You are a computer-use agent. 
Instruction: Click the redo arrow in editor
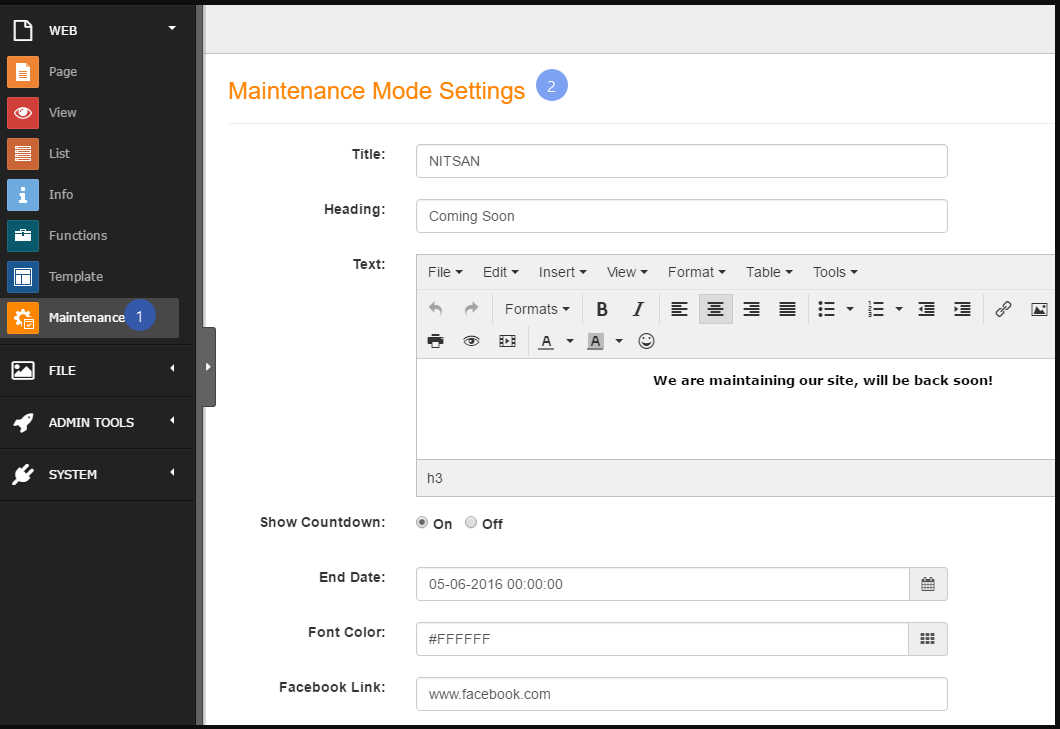(x=471, y=309)
